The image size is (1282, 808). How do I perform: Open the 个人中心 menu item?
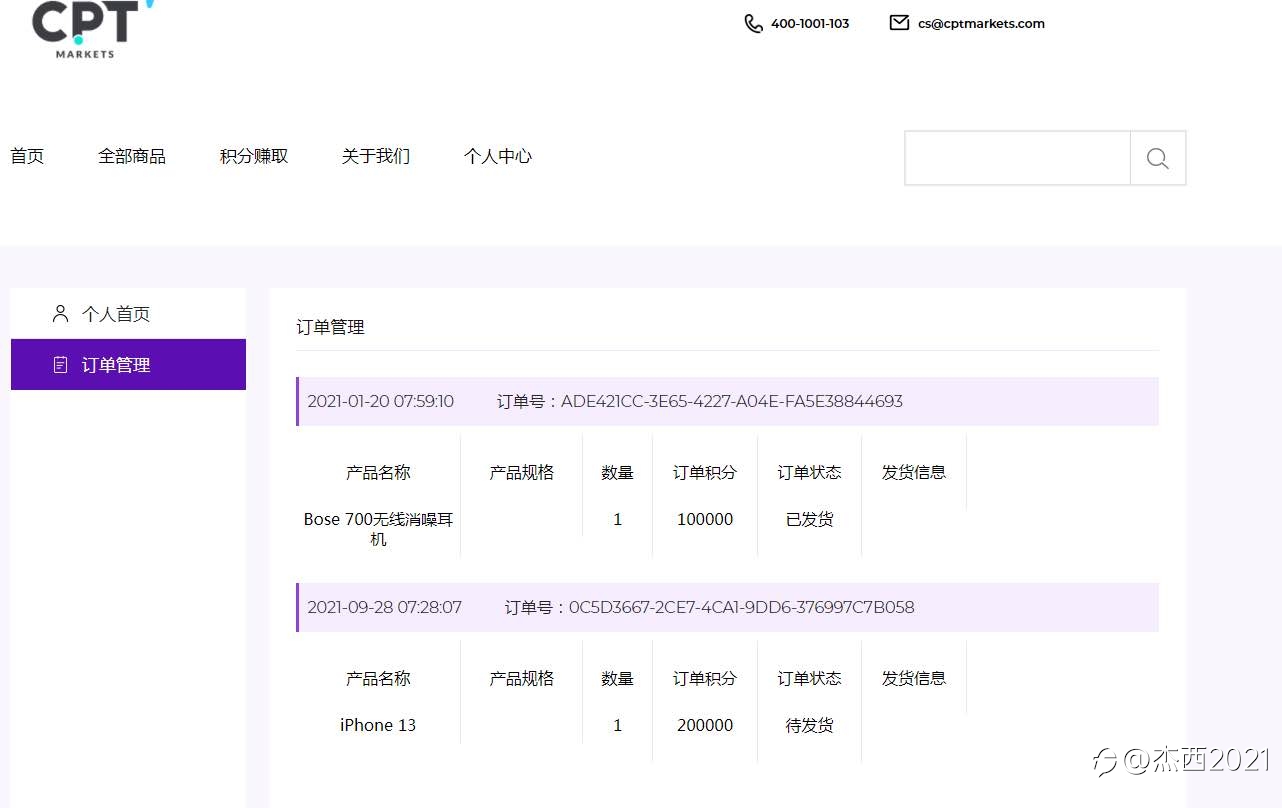point(498,156)
